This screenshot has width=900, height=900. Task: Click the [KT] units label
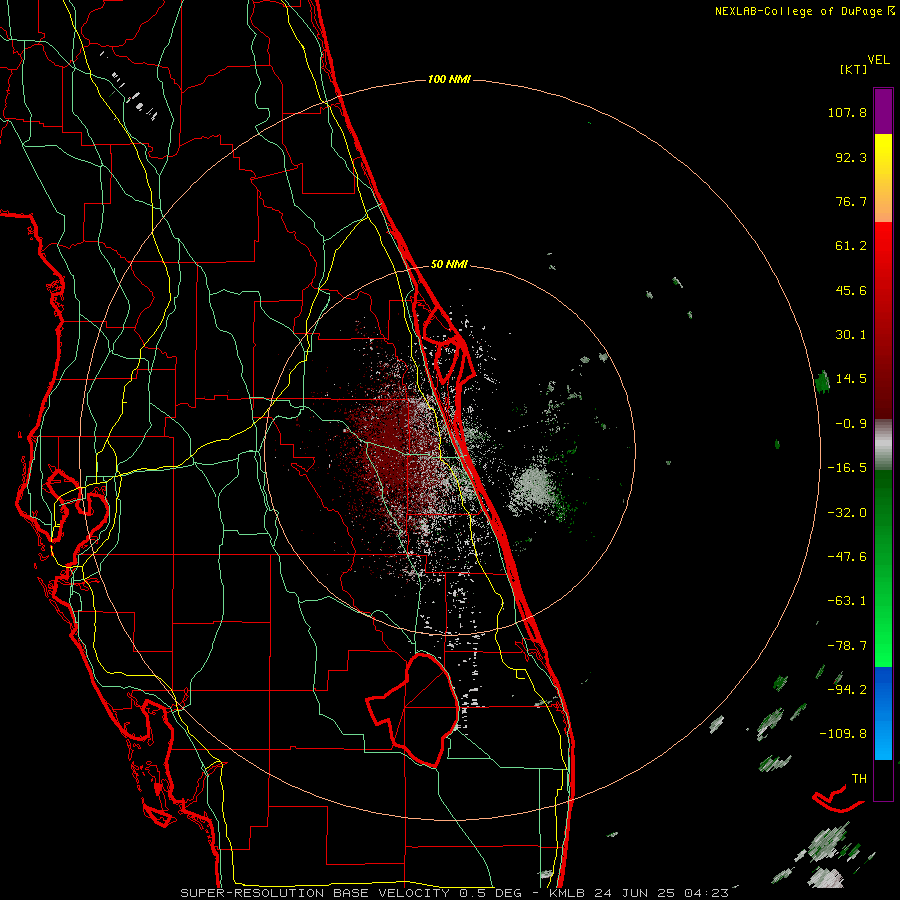pyautogui.click(x=854, y=70)
